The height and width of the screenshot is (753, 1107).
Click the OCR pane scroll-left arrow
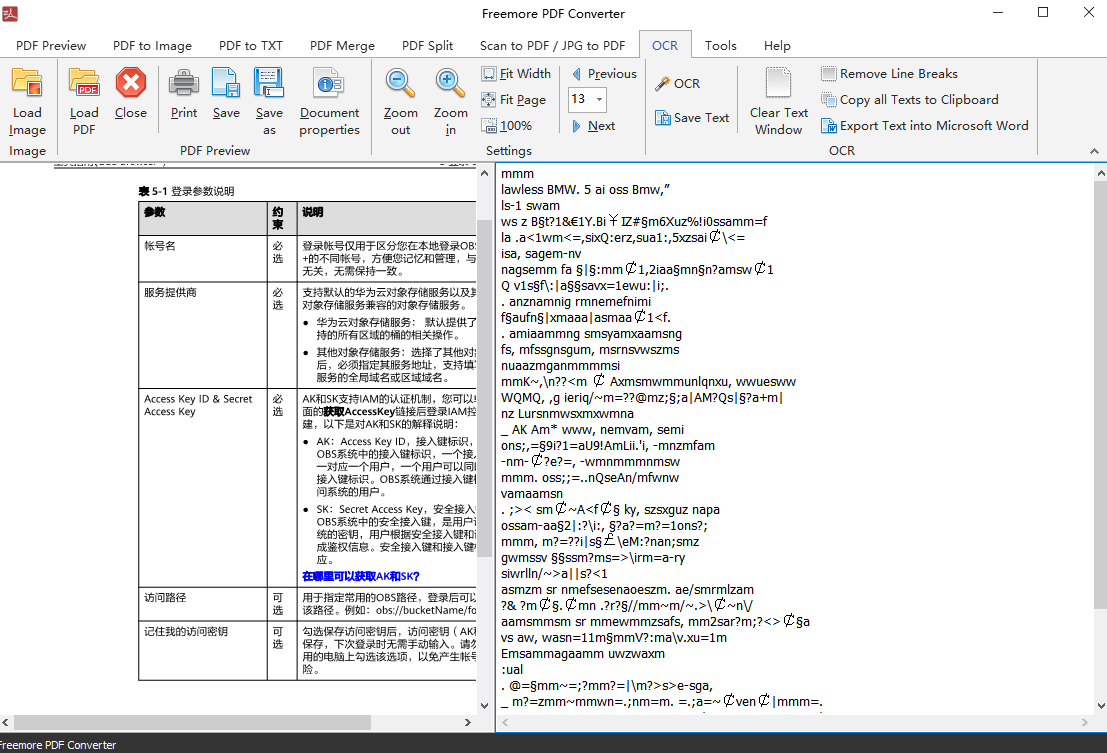click(x=505, y=723)
